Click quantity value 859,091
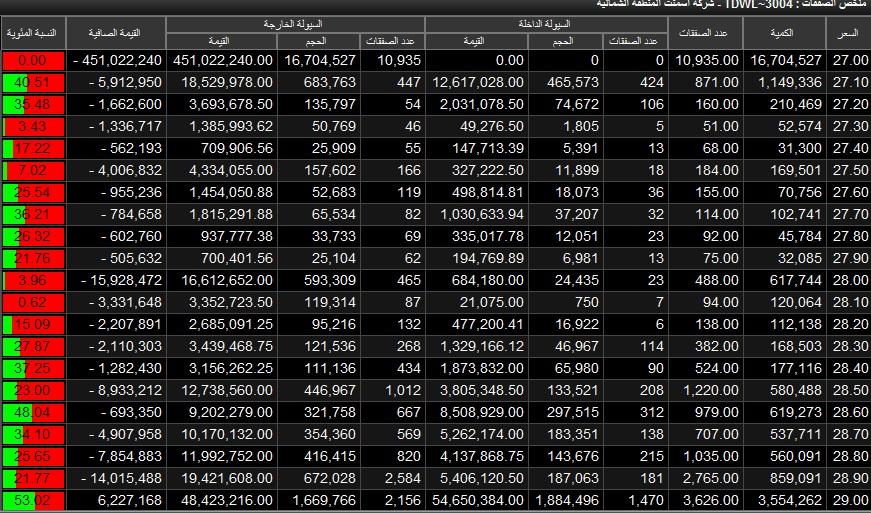The width and height of the screenshot is (871, 513). tap(784, 478)
